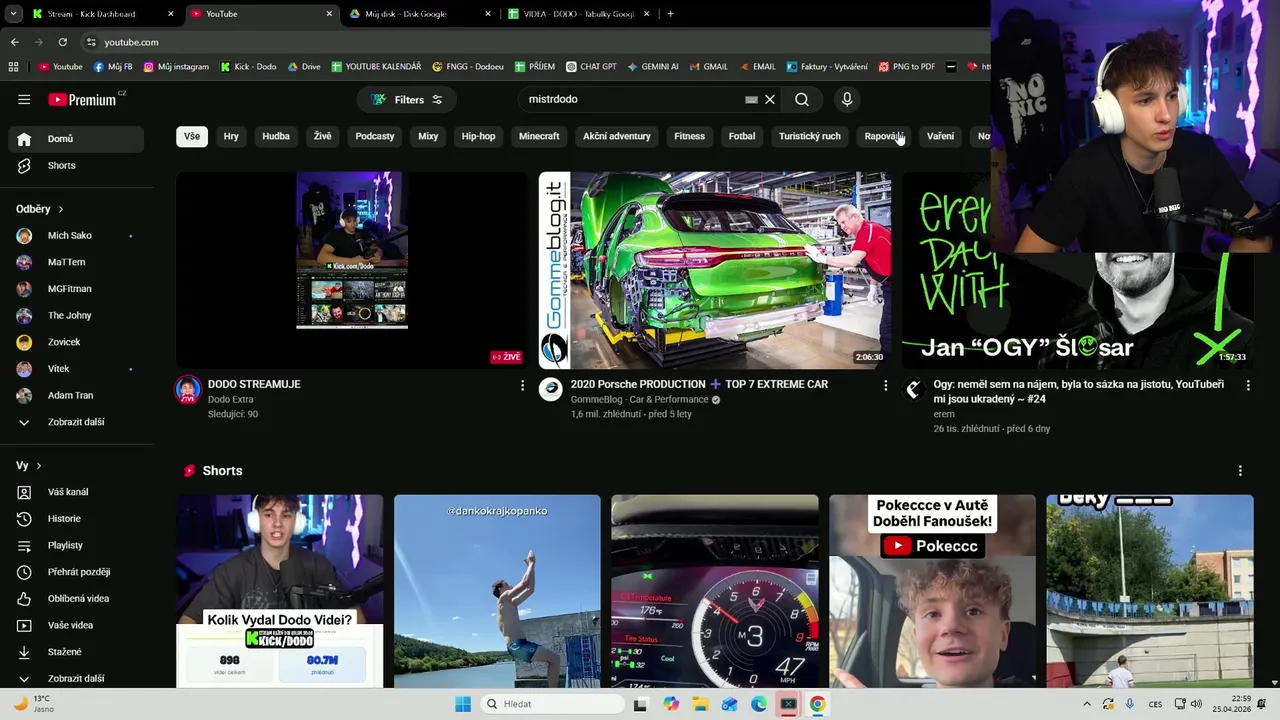Open Vaše videa in sidebar

click(76, 625)
